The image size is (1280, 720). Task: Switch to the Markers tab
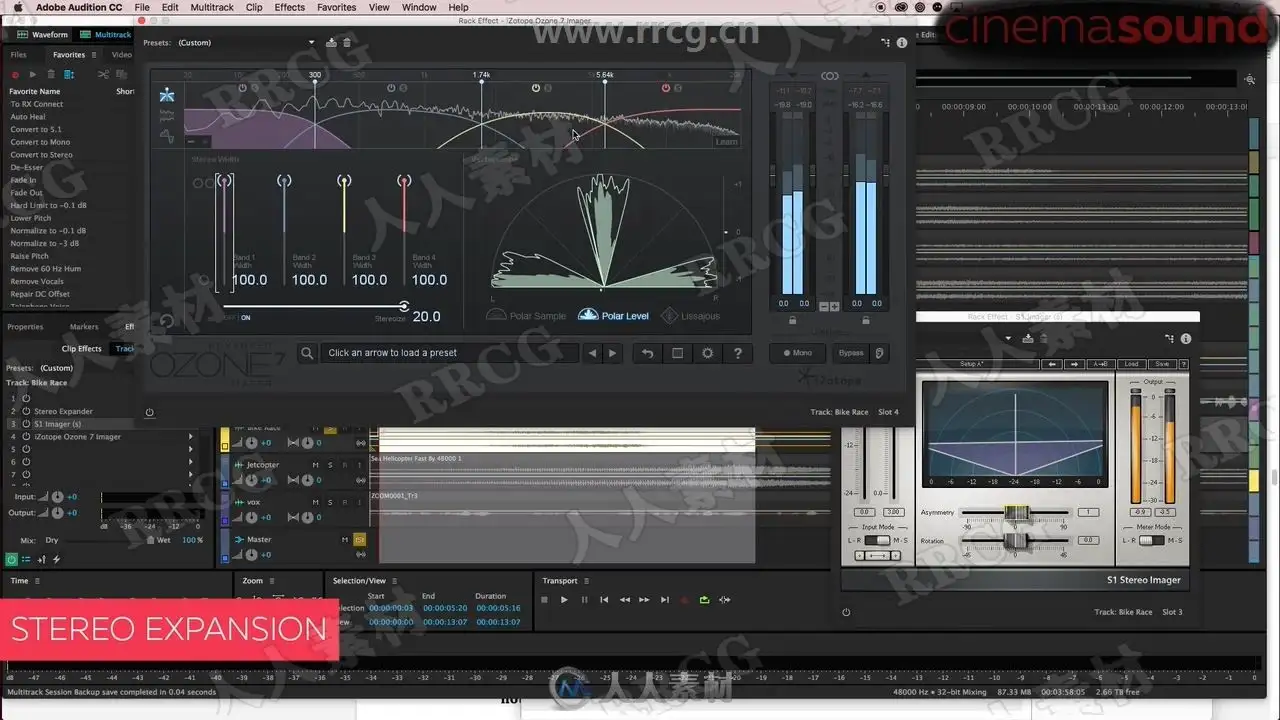pos(84,327)
